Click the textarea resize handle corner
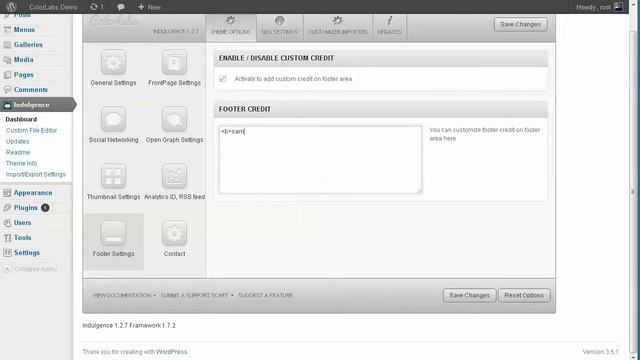This screenshot has height=360, width=640. click(x=419, y=190)
